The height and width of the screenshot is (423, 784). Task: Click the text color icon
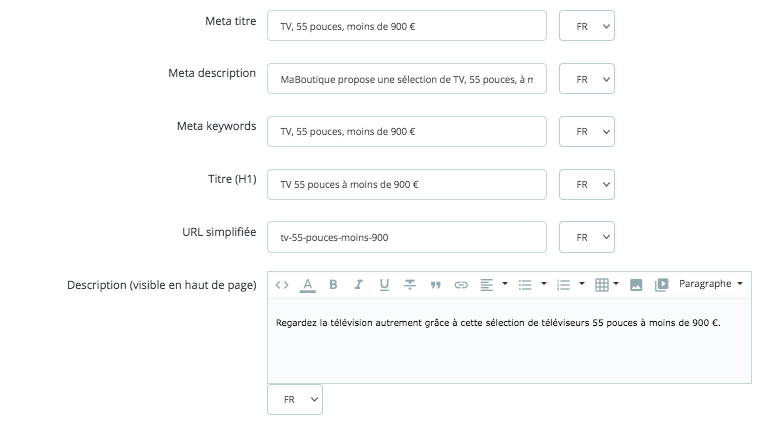(308, 285)
